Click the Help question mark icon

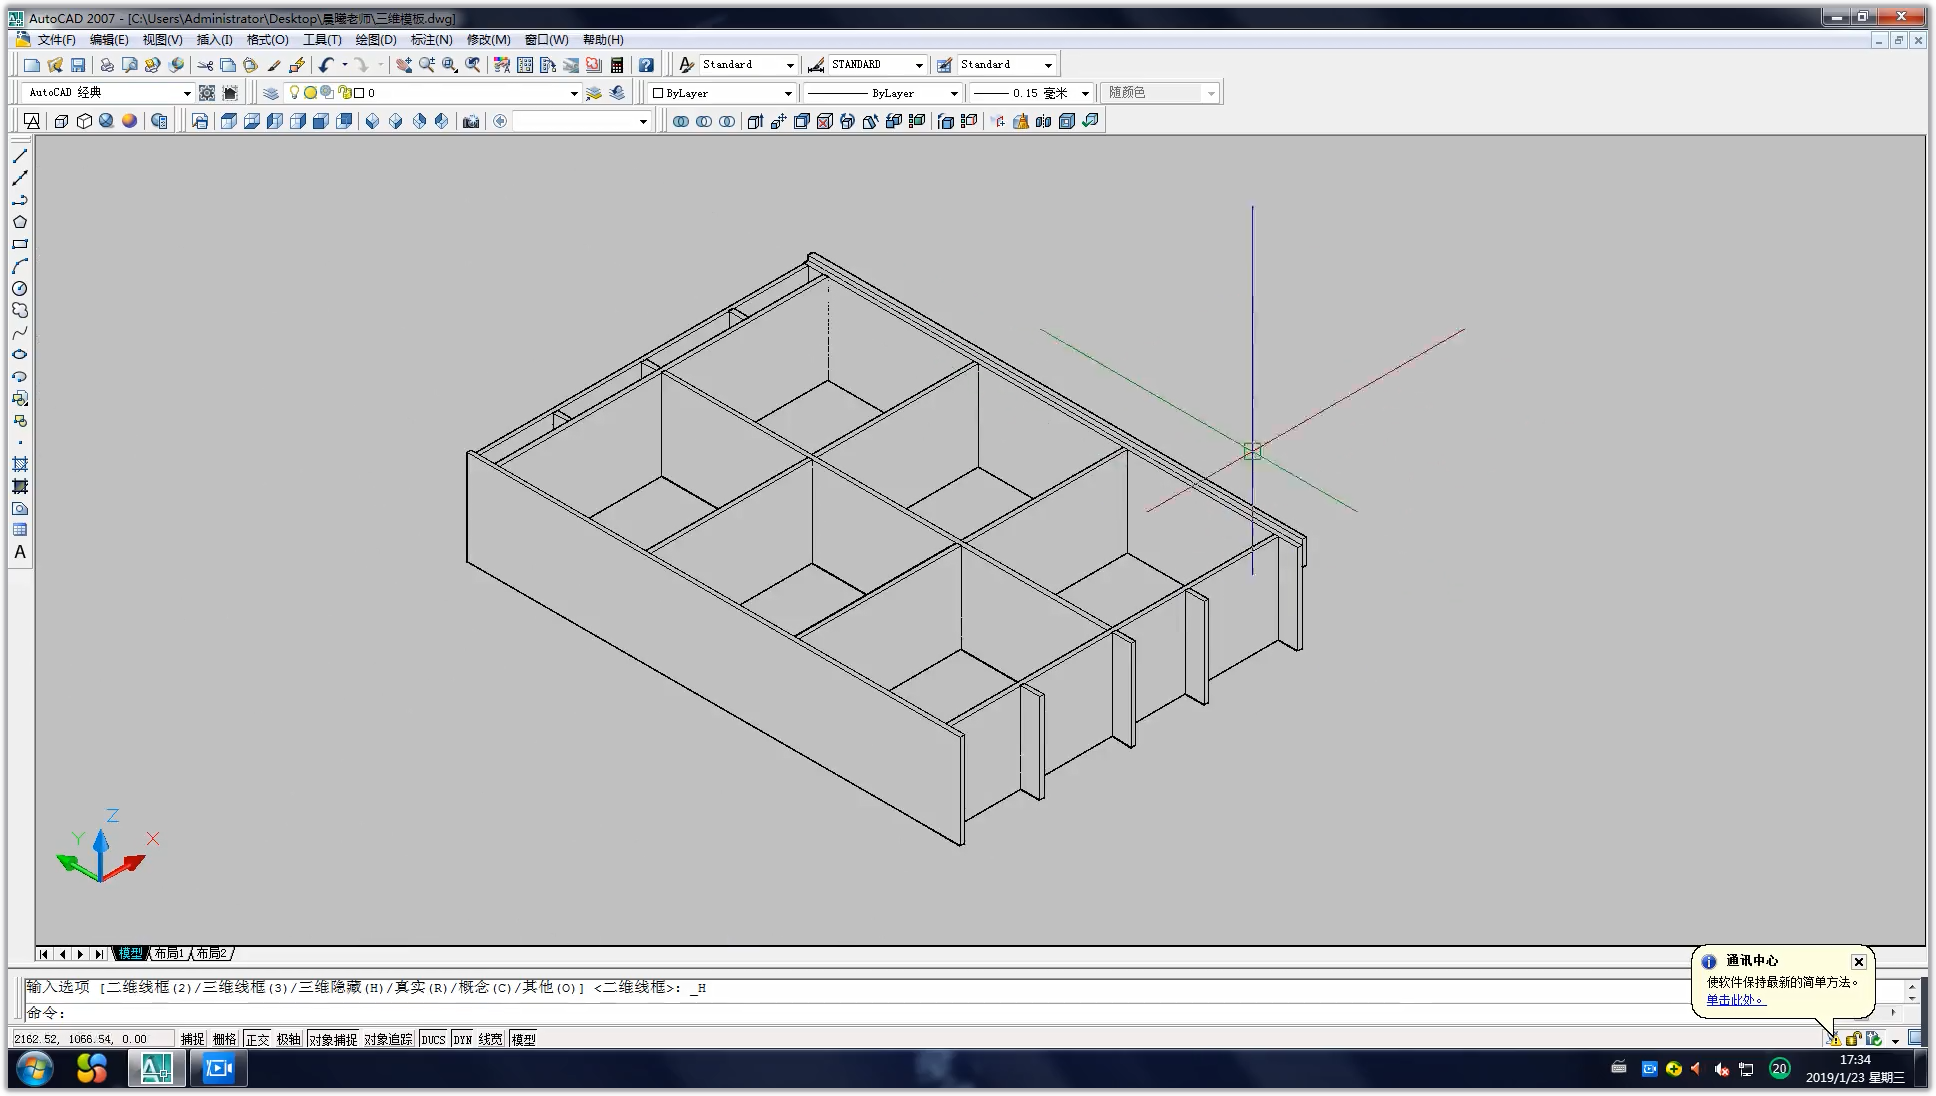(x=646, y=65)
